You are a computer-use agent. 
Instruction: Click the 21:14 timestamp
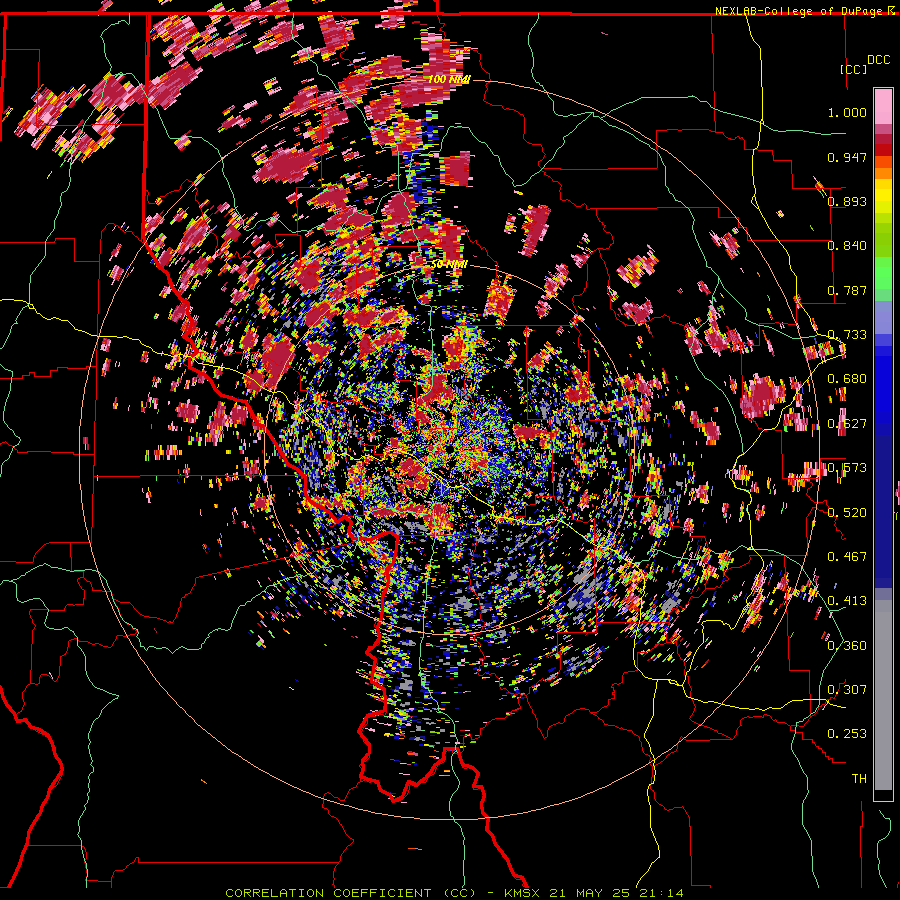click(x=663, y=893)
